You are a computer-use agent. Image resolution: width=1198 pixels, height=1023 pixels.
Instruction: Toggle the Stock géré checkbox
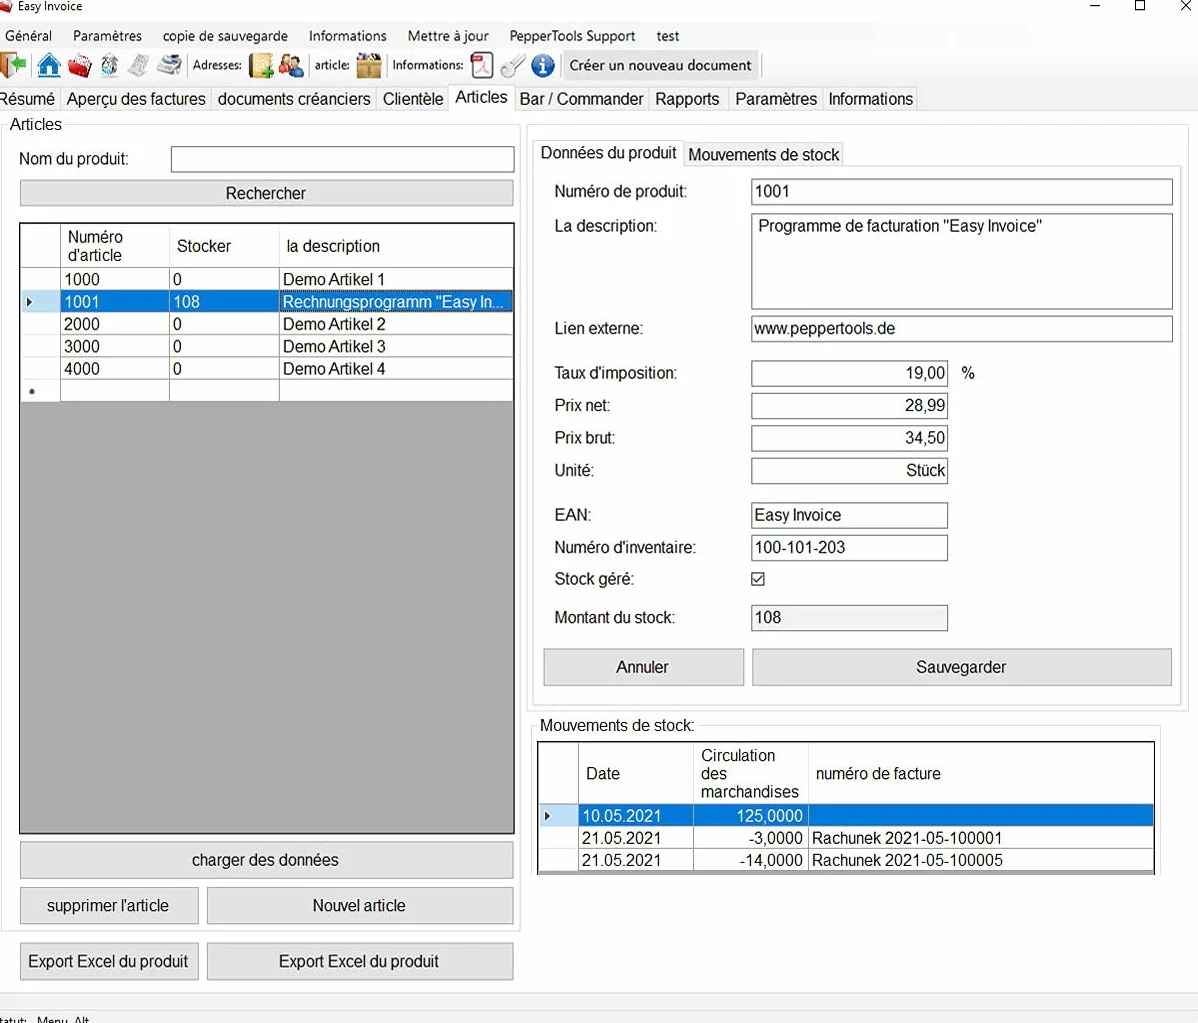(x=758, y=579)
